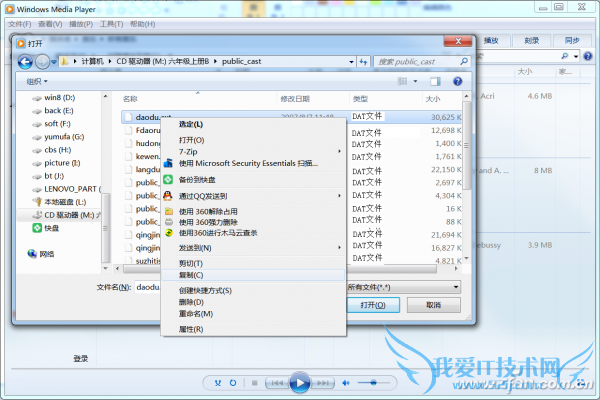Switch to the 刻录 tab in Media Player

pyautogui.click(x=532, y=41)
